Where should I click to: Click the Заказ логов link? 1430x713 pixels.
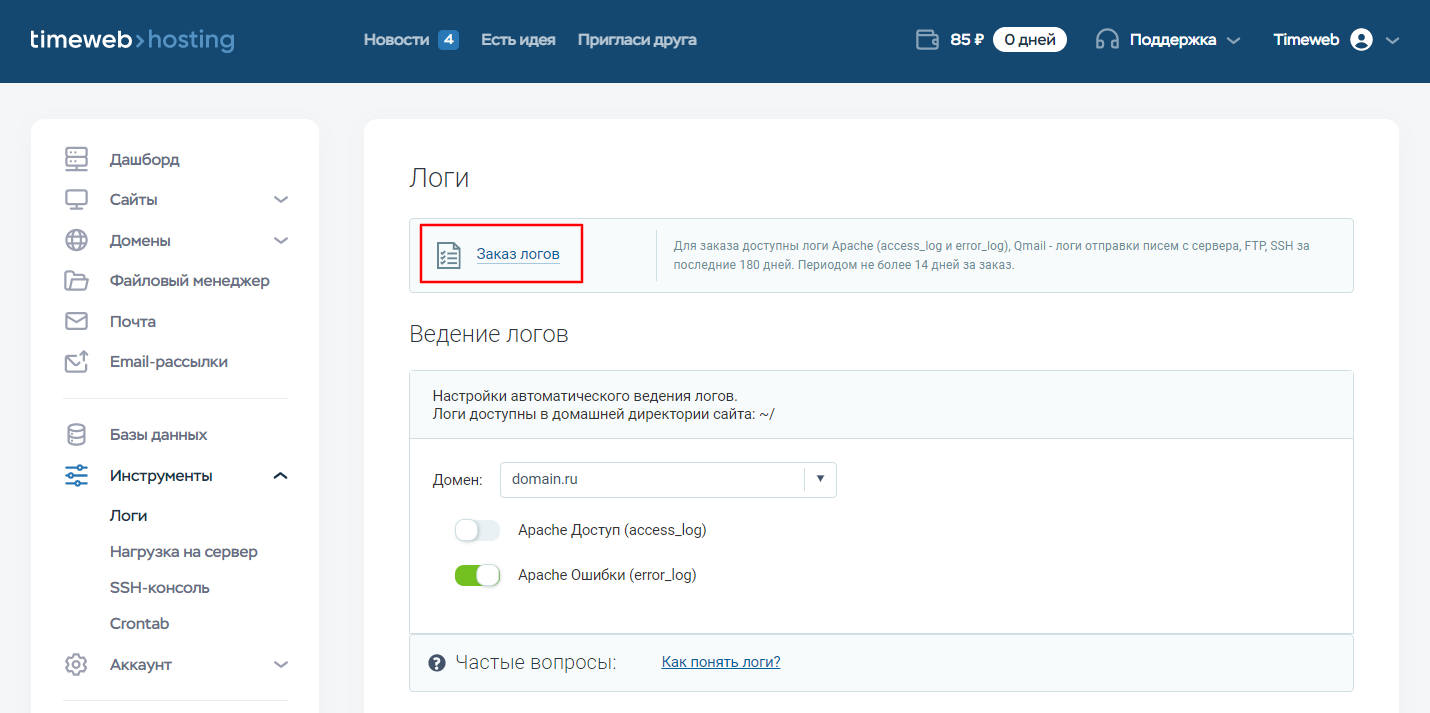click(517, 254)
